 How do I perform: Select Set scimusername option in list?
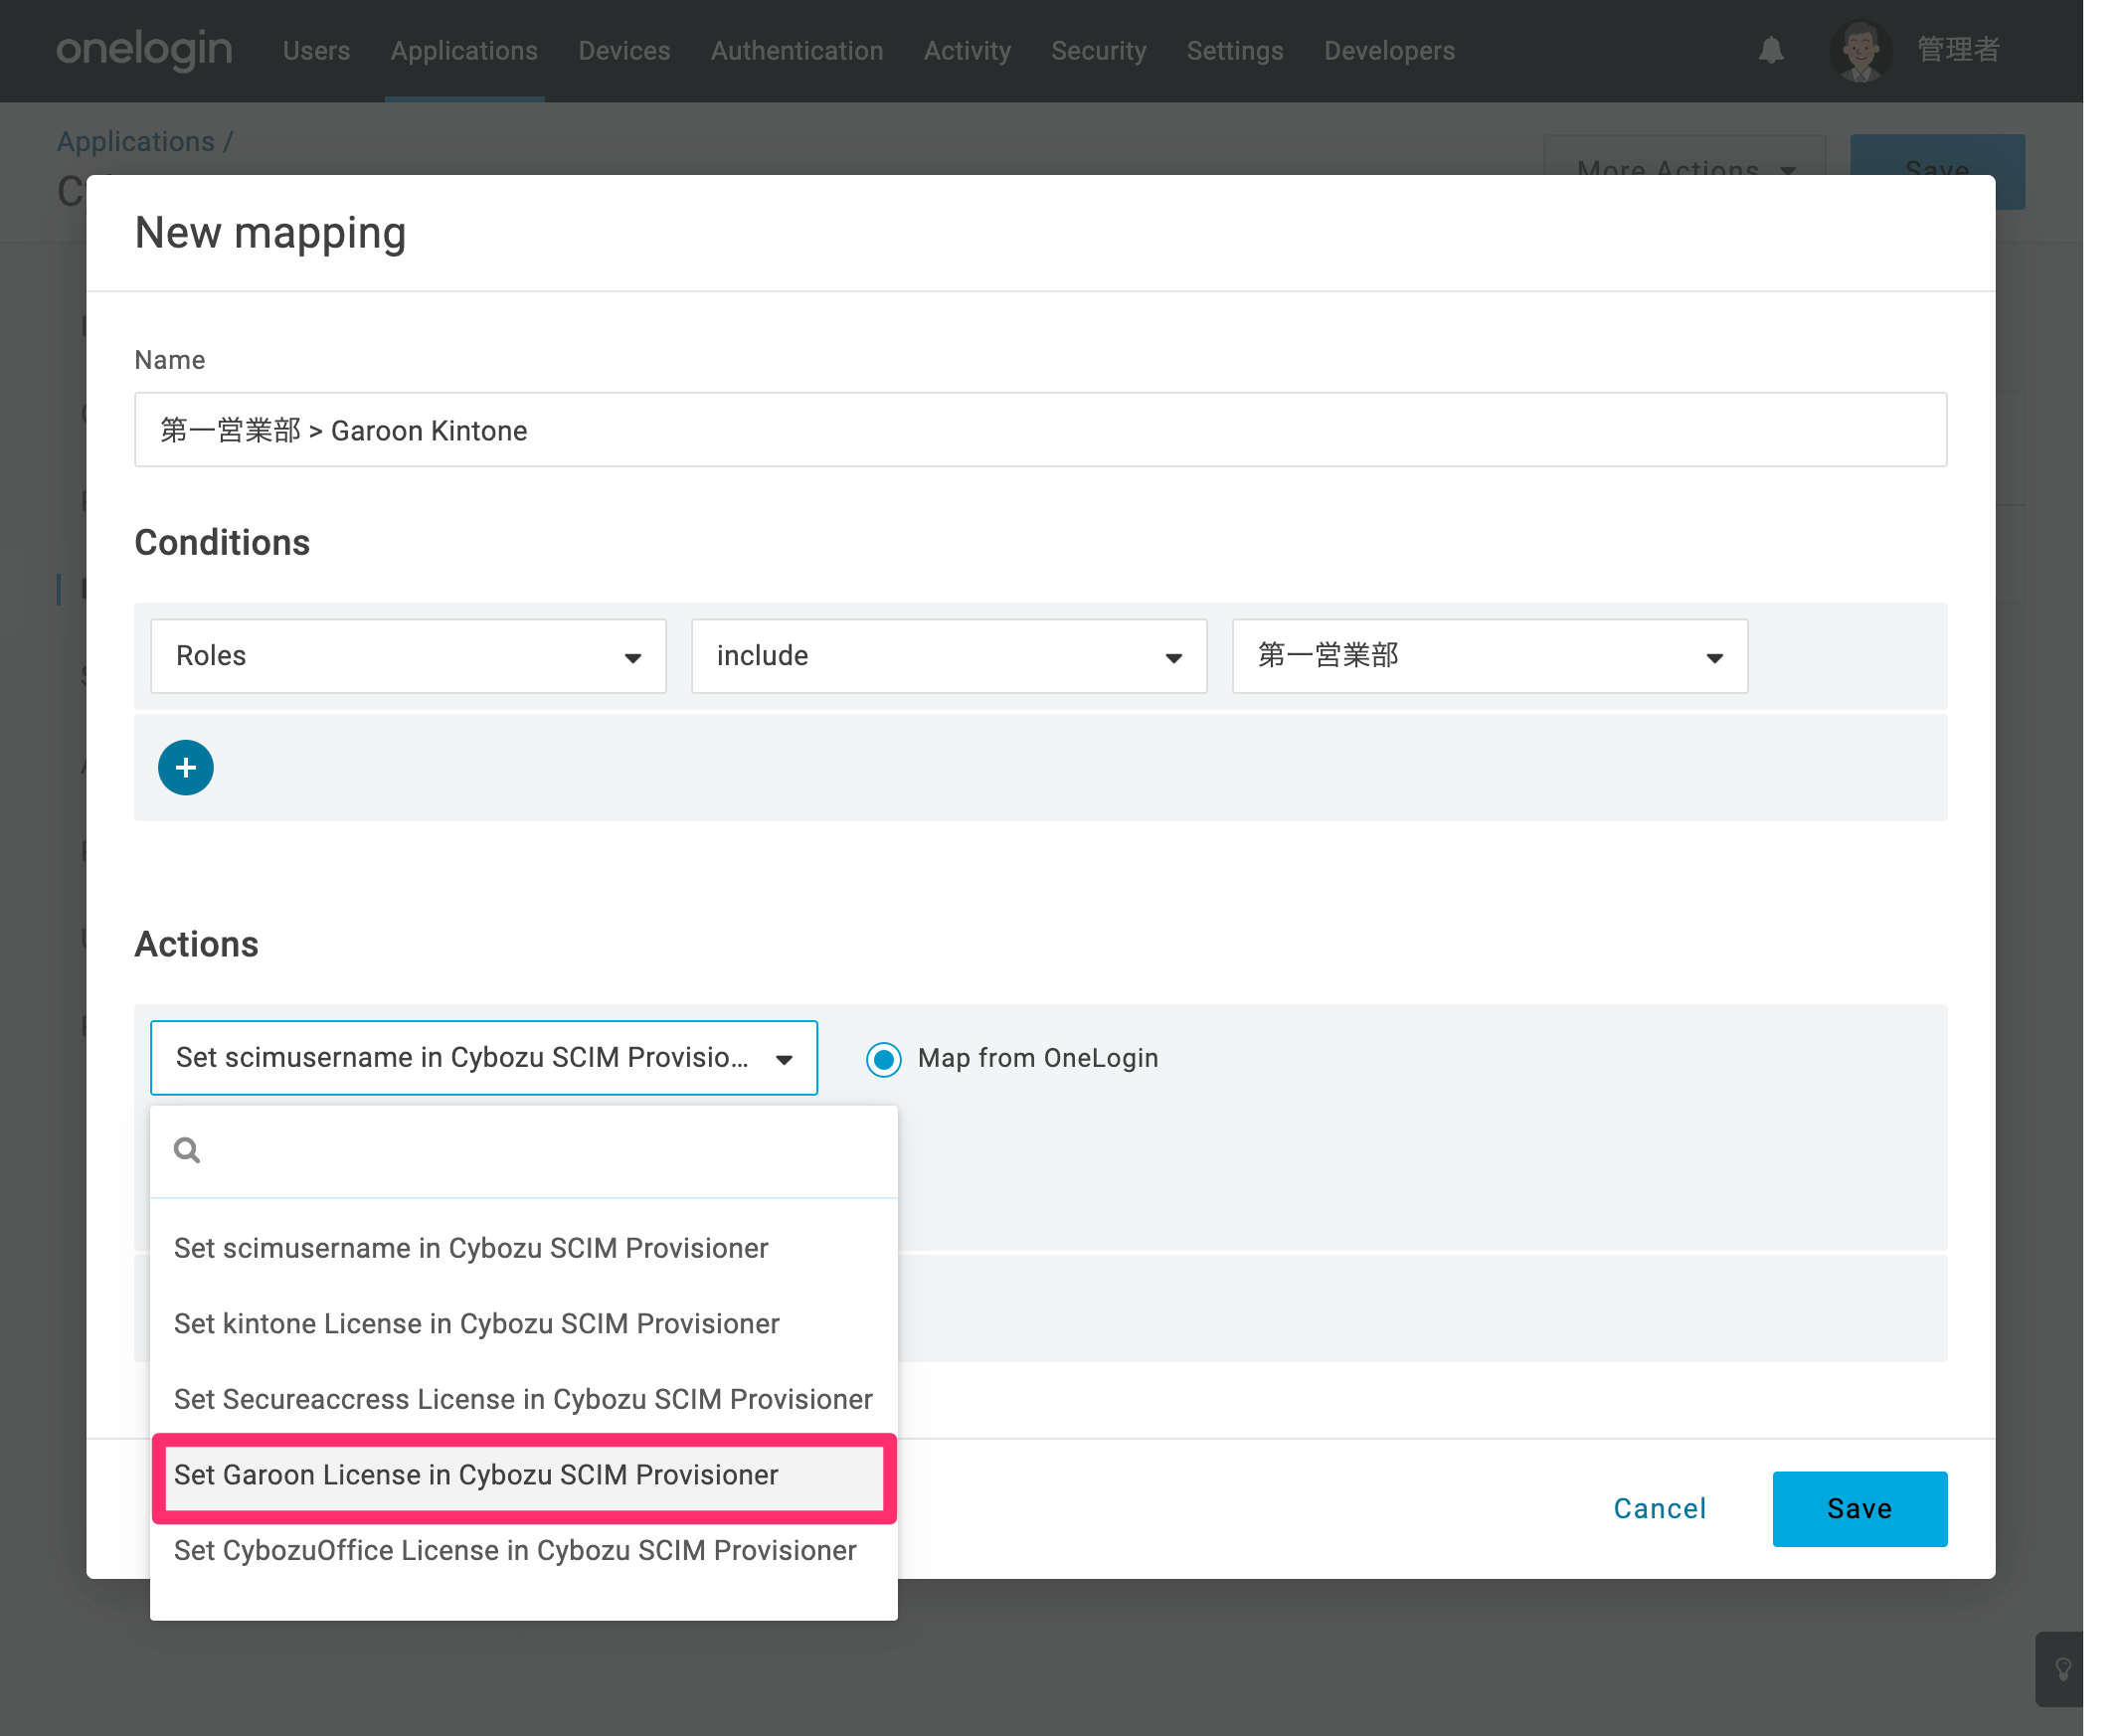pos(524,1248)
